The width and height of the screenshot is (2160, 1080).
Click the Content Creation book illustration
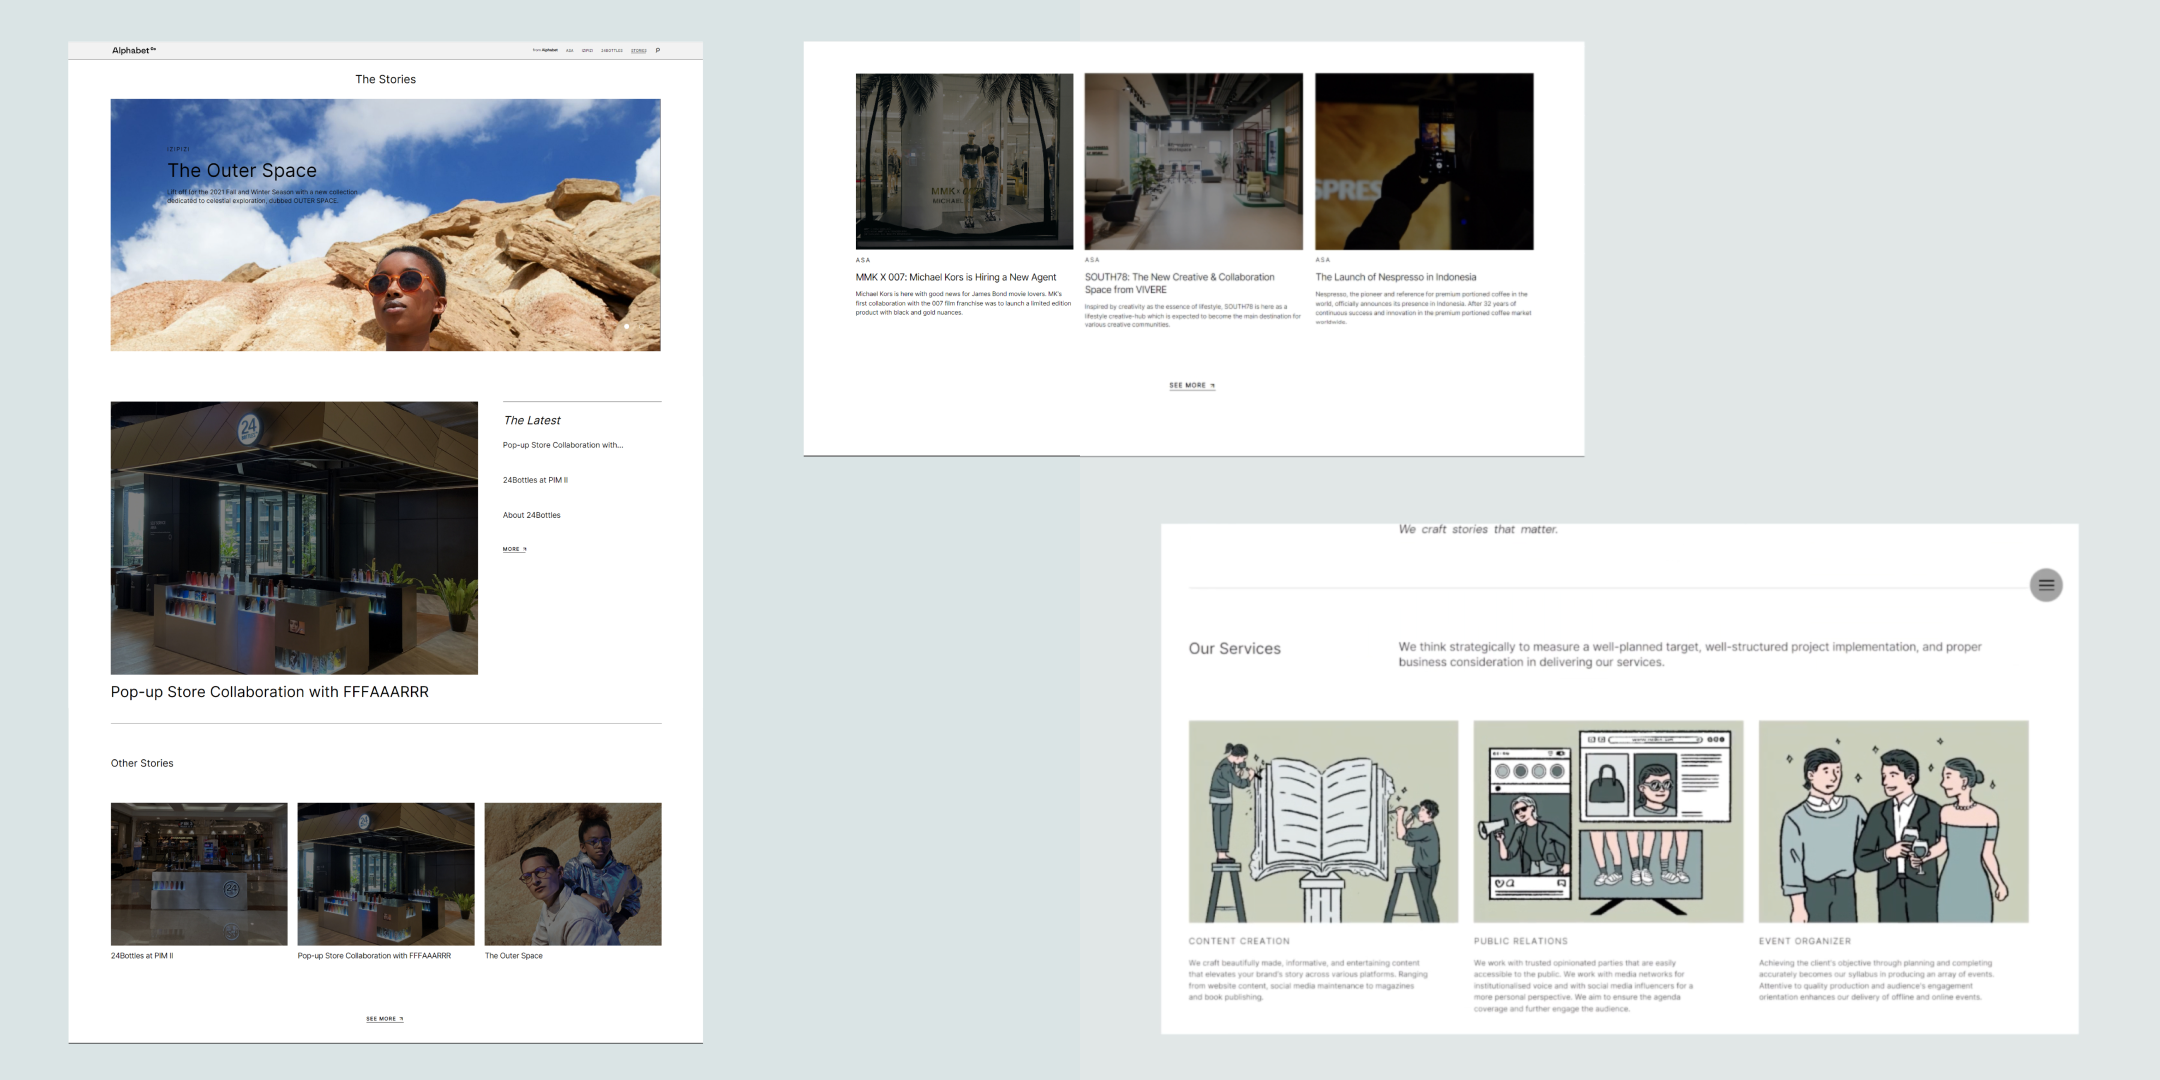tap(1322, 821)
